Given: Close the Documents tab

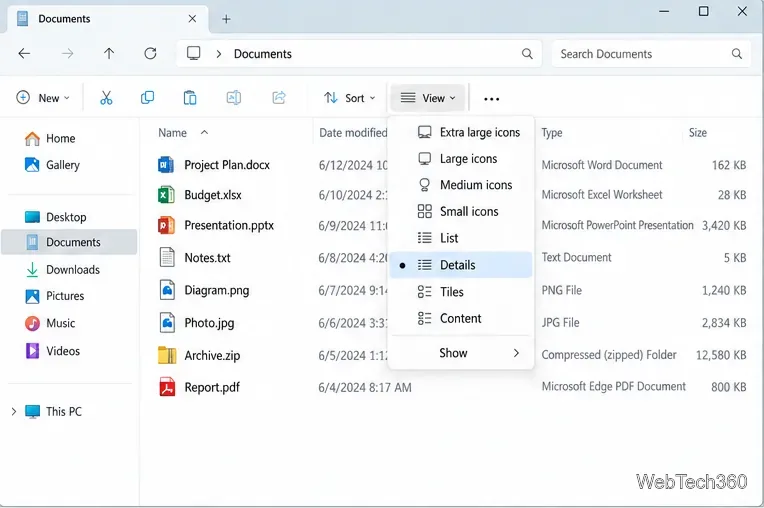Looking at the screenshot, I should (192, 19).
